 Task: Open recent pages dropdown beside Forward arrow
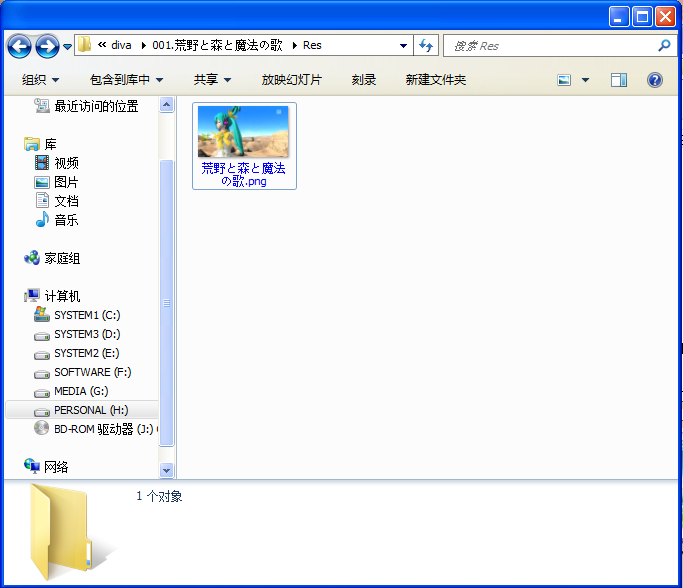67,46
